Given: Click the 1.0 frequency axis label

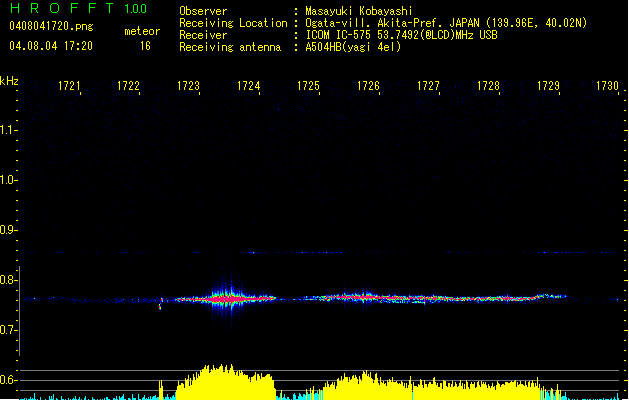Looking at the screenshot, I should 9,180.
